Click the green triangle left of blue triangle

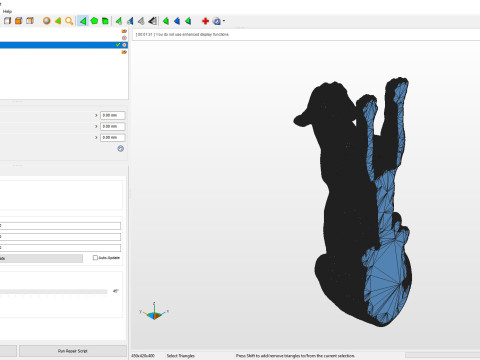click(166, 21)
